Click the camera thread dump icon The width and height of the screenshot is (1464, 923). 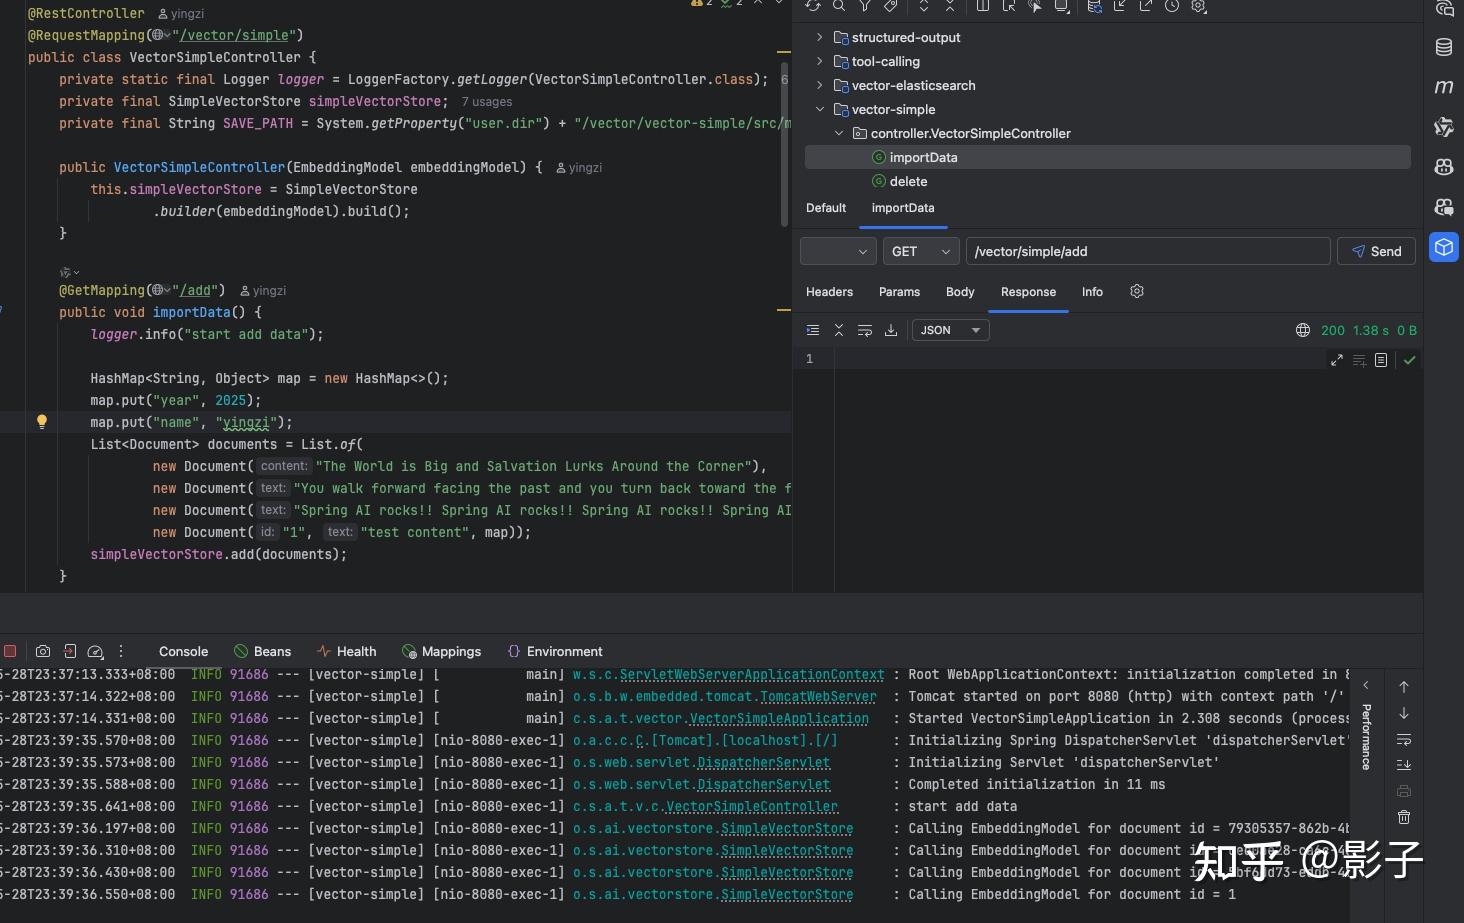pyautogui.click(x=43, y=651)
